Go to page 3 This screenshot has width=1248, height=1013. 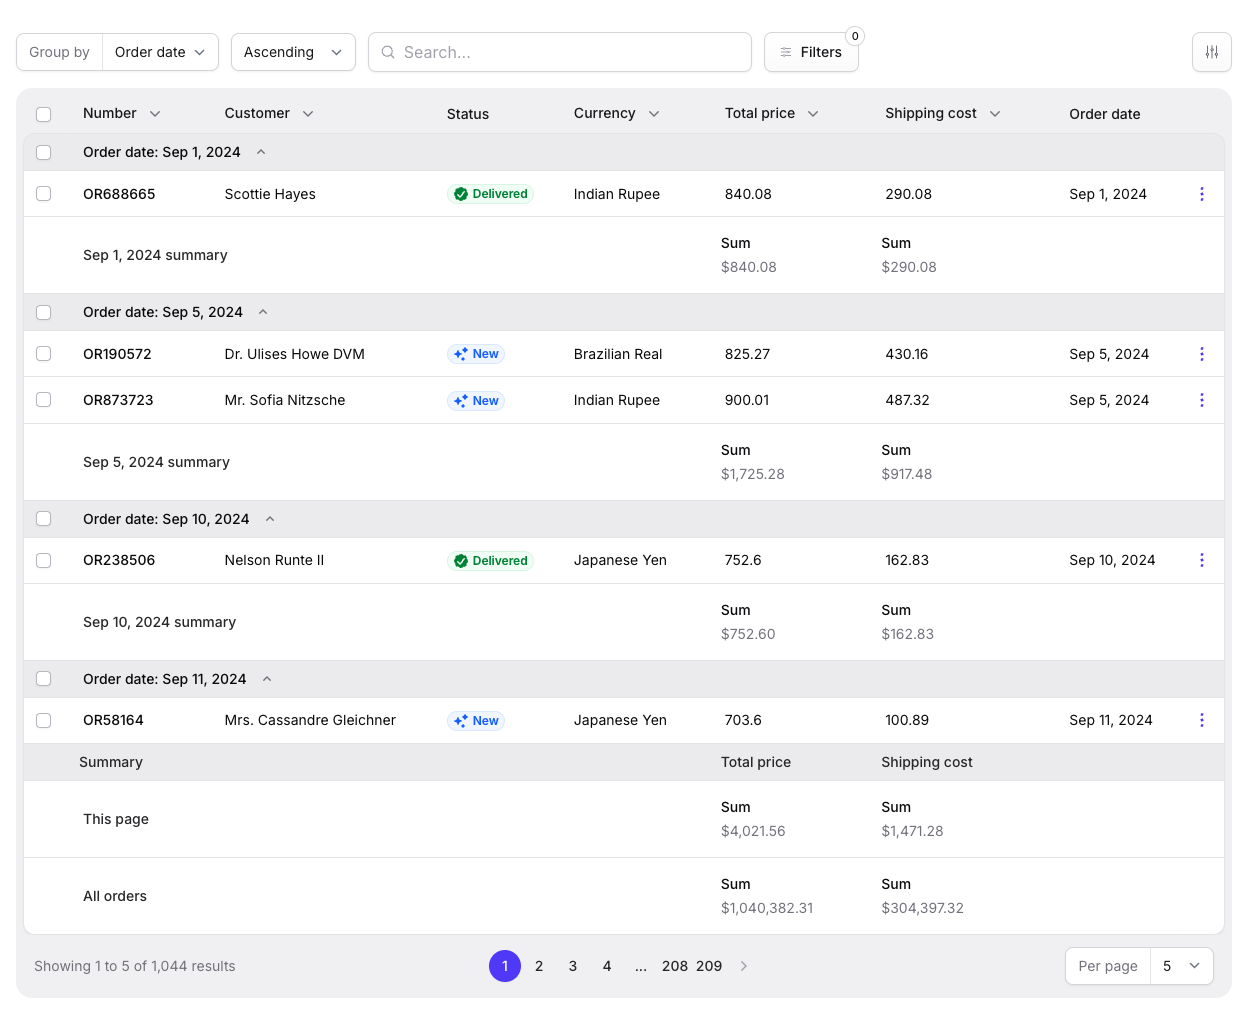pyautogui.click(x=573, y=966)
